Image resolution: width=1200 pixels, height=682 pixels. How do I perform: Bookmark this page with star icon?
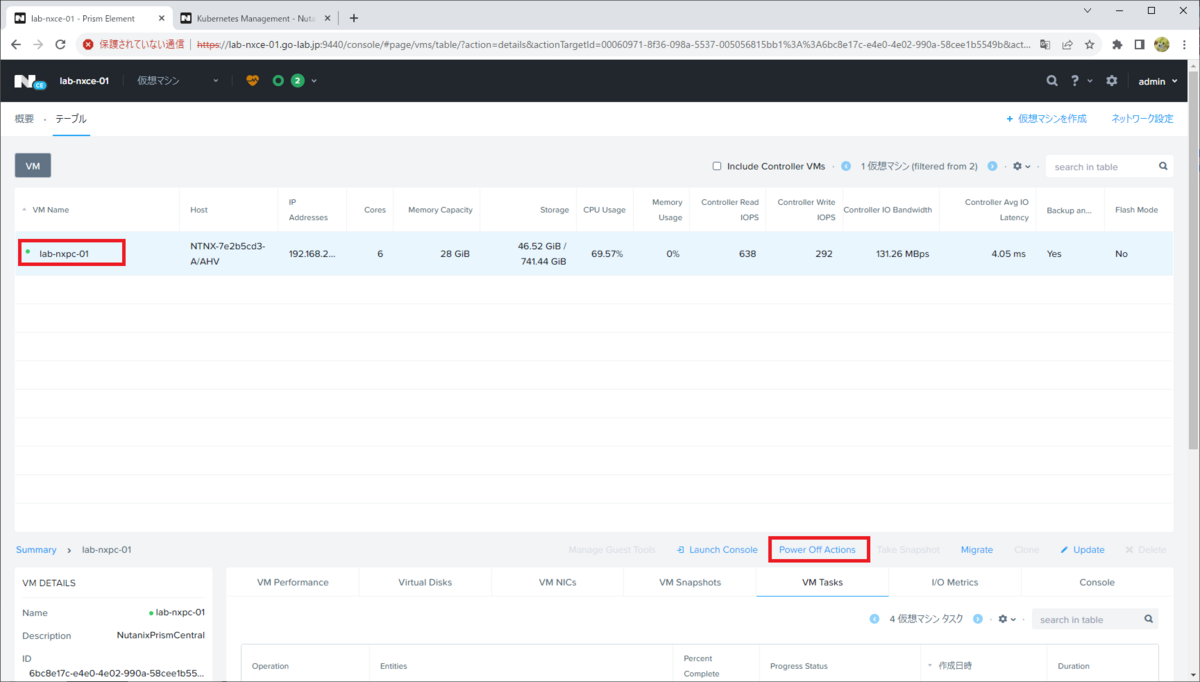click(x=1090, y=44)
